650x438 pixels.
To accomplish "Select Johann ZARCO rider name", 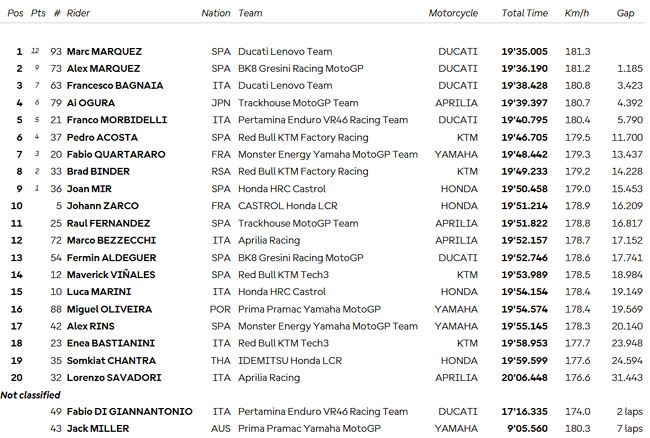I will pyautogui.click(x=103, y=206).
